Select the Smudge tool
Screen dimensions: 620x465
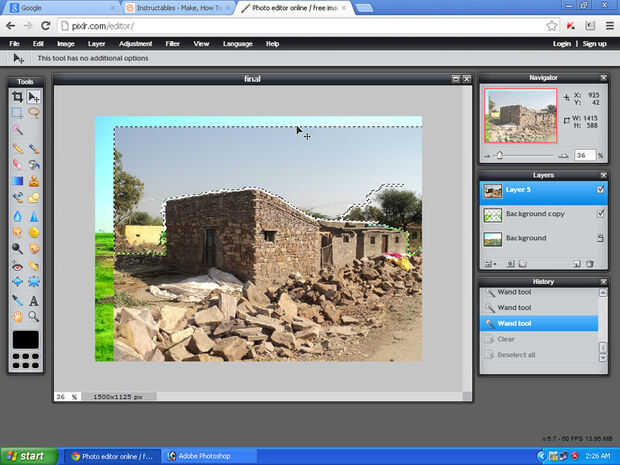pos(17,232)
